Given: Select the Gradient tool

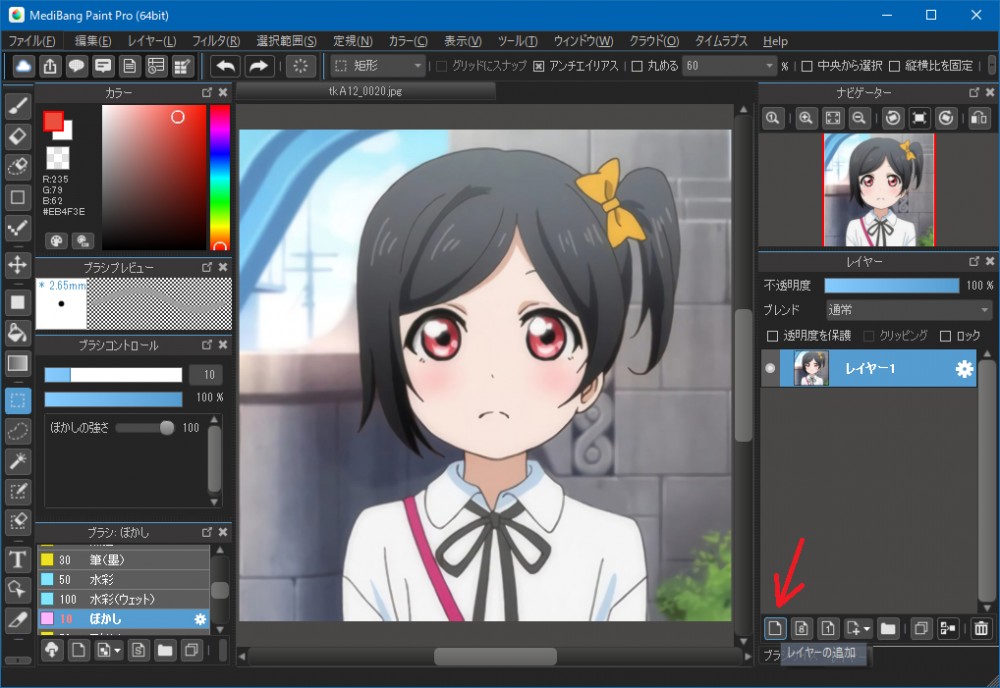Looking at the screenshot, I should pos(18,363).
